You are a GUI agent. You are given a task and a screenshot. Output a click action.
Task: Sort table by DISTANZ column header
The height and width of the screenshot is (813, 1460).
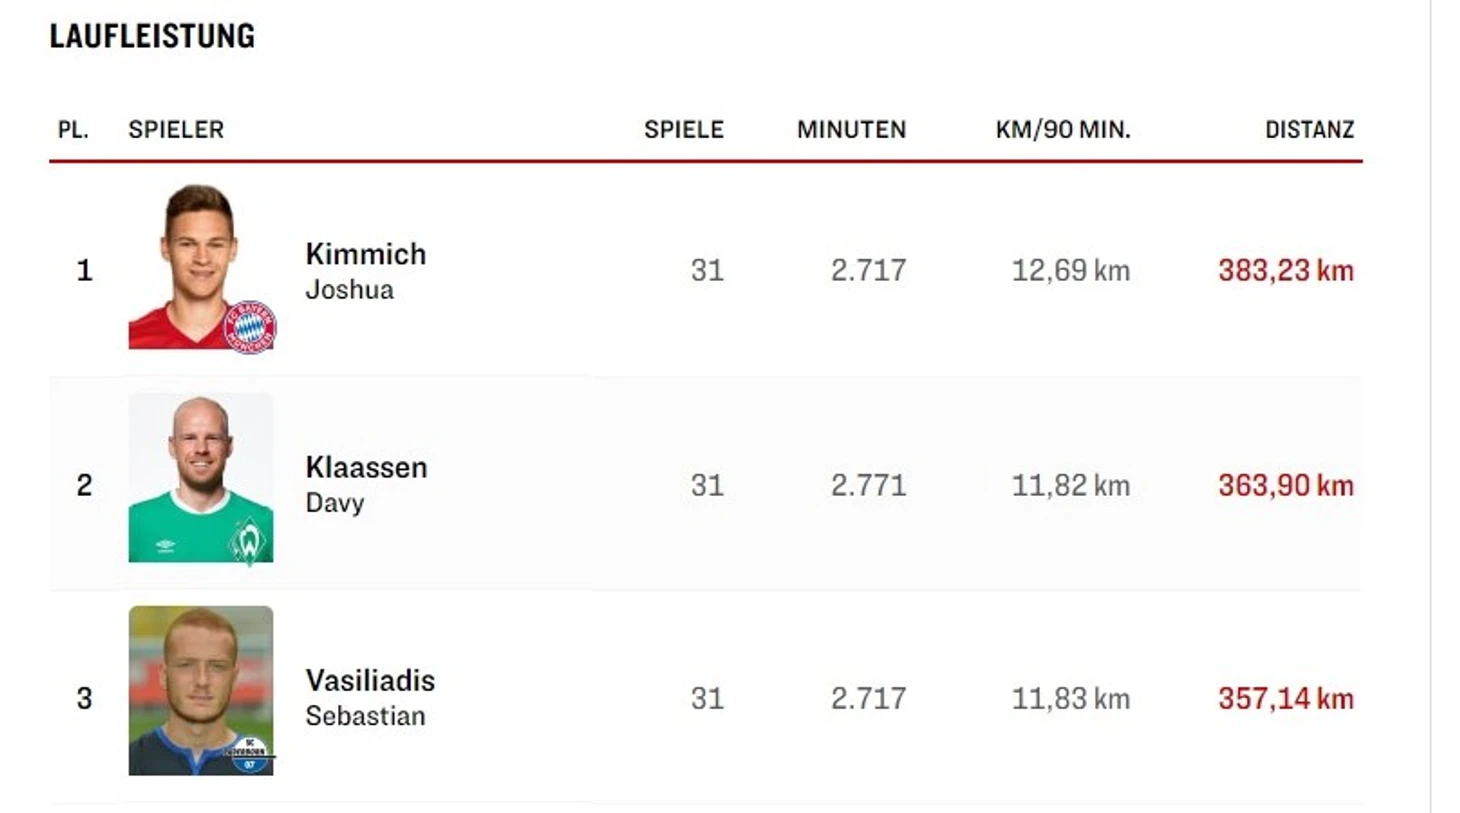(x=1309, y=130)
